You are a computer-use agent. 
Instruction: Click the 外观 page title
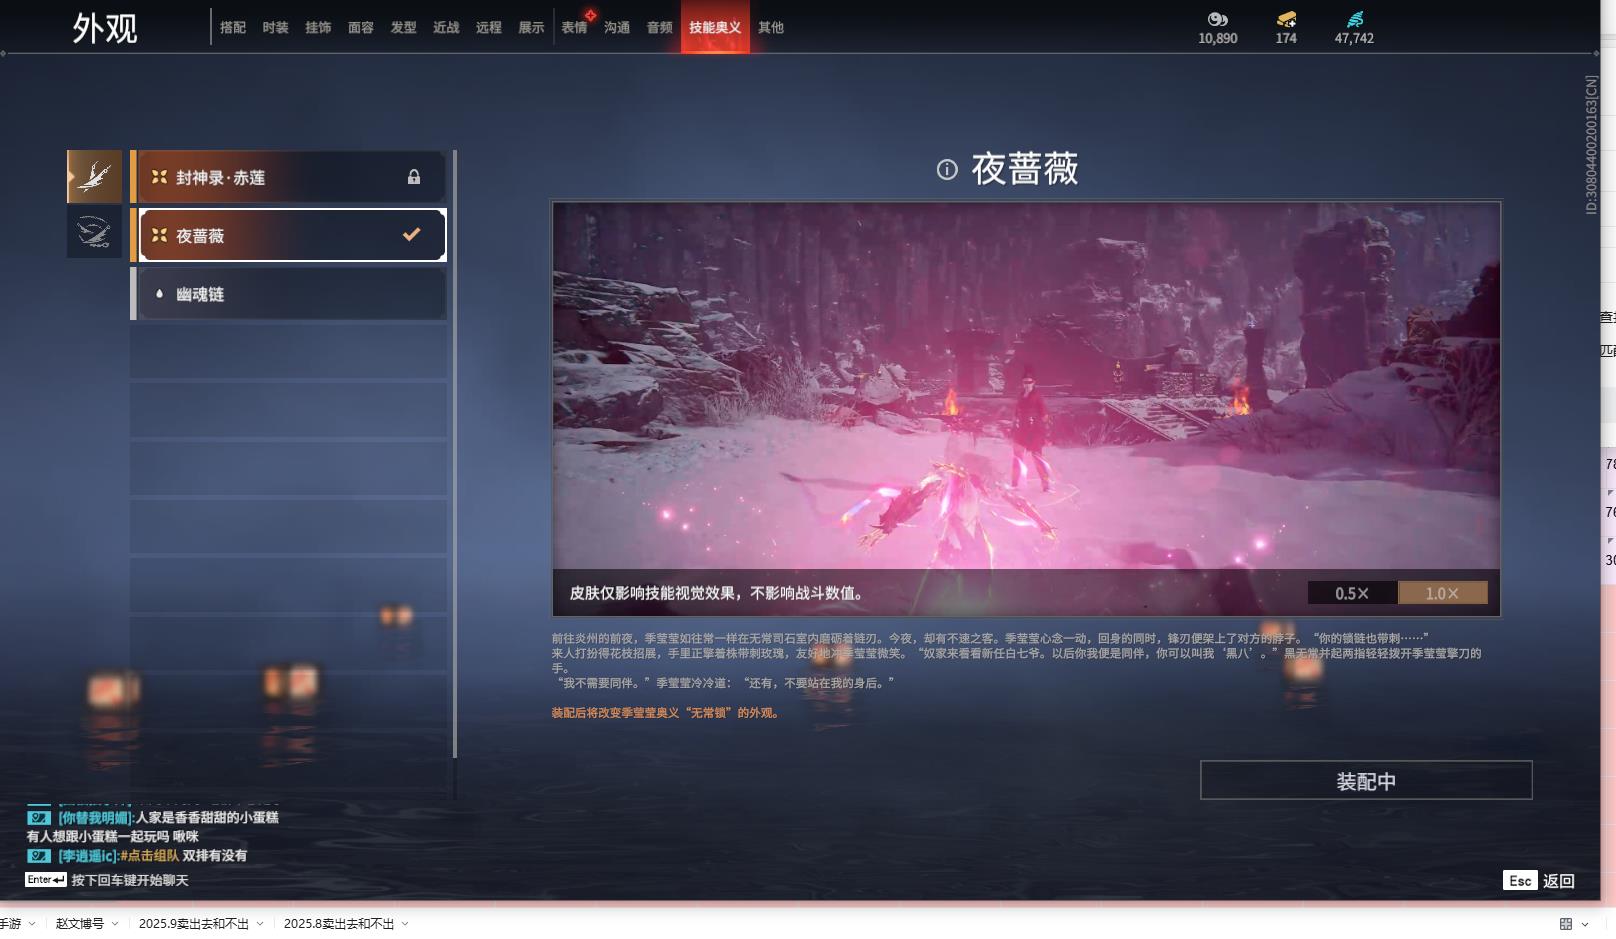pos(105,28)
